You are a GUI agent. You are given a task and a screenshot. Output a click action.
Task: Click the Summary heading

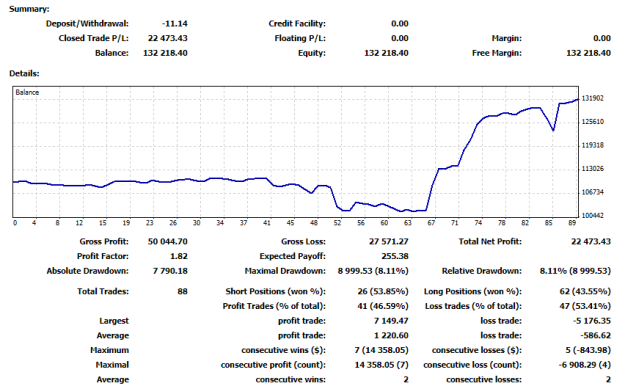coord(29,9)
